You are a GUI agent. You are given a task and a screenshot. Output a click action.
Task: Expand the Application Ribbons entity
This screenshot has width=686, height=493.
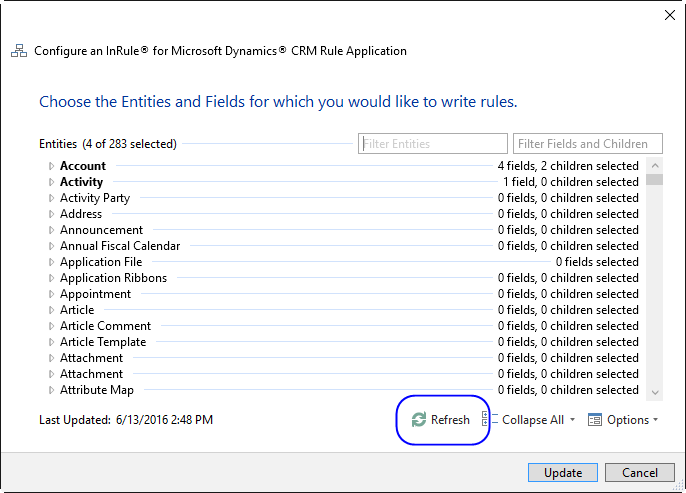coord(51,278)
